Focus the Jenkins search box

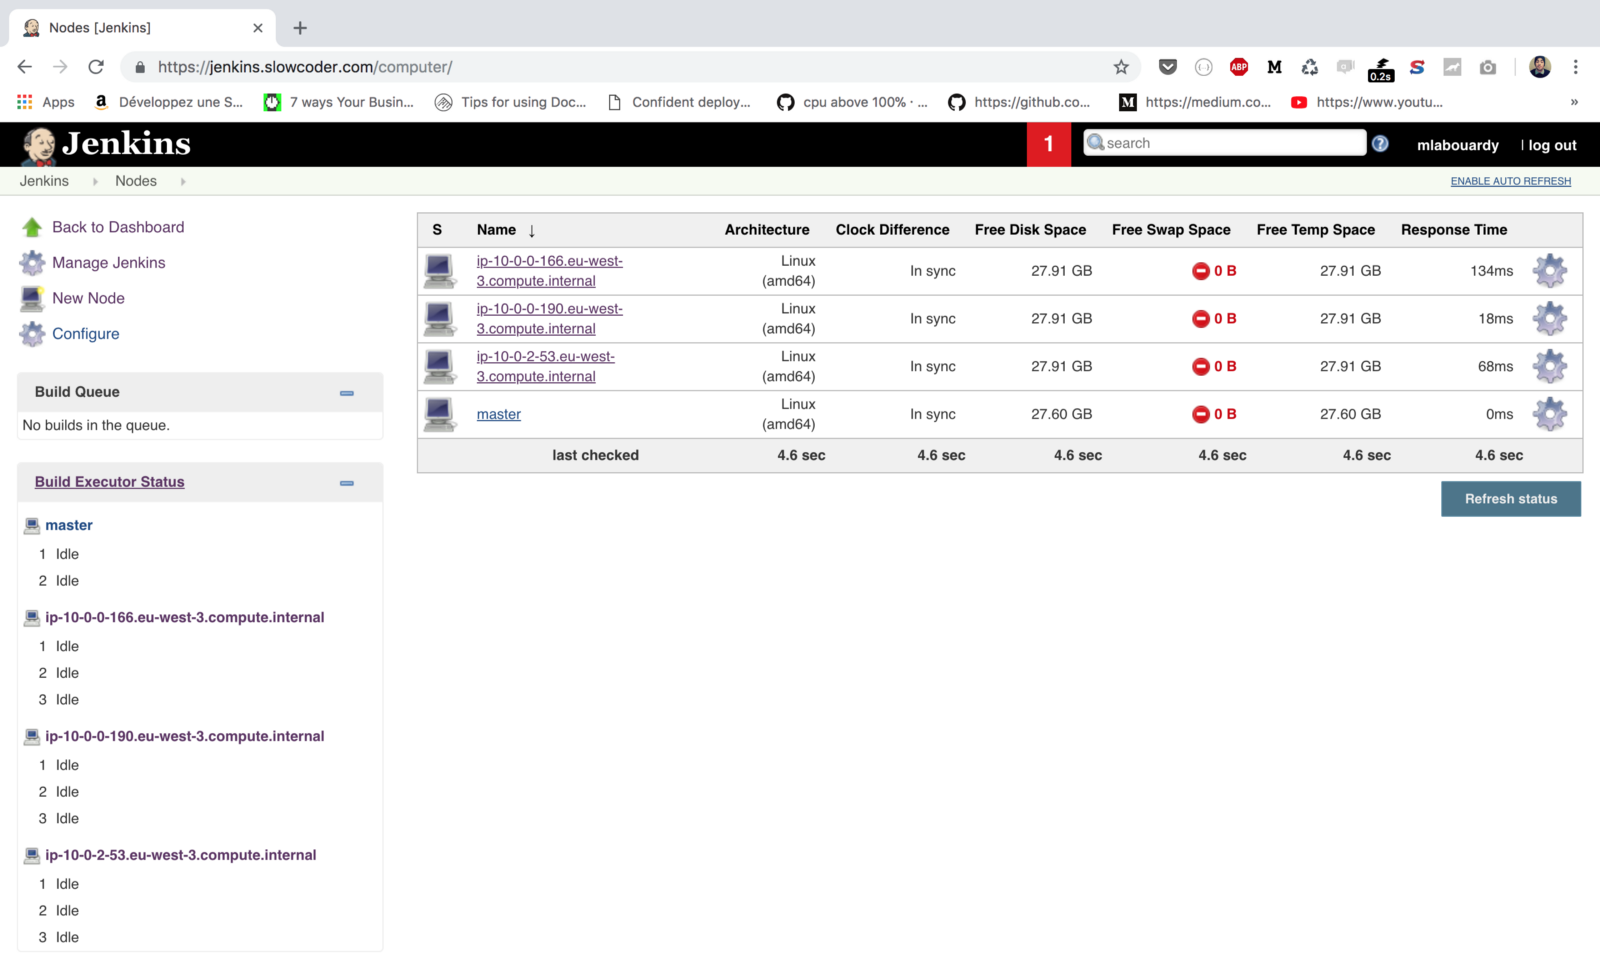1232,143
